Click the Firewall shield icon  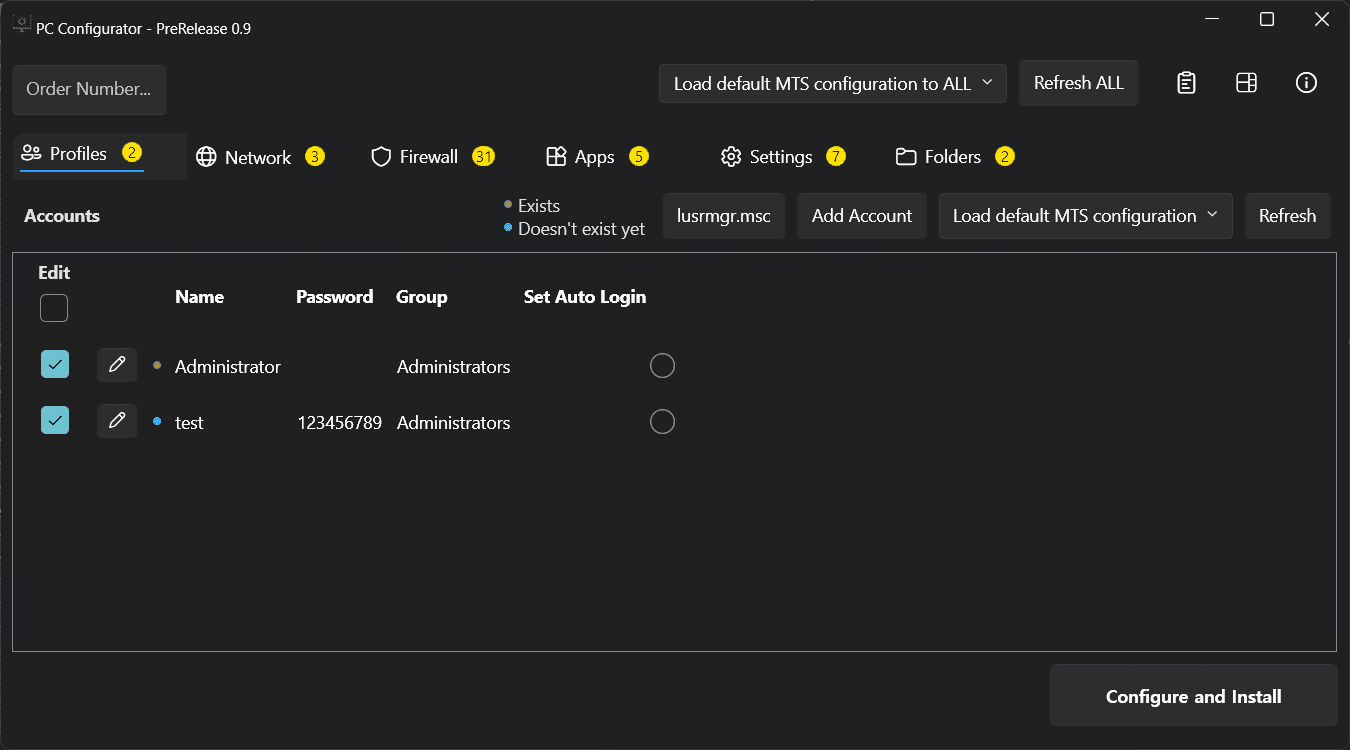click(x=380, y=157)
